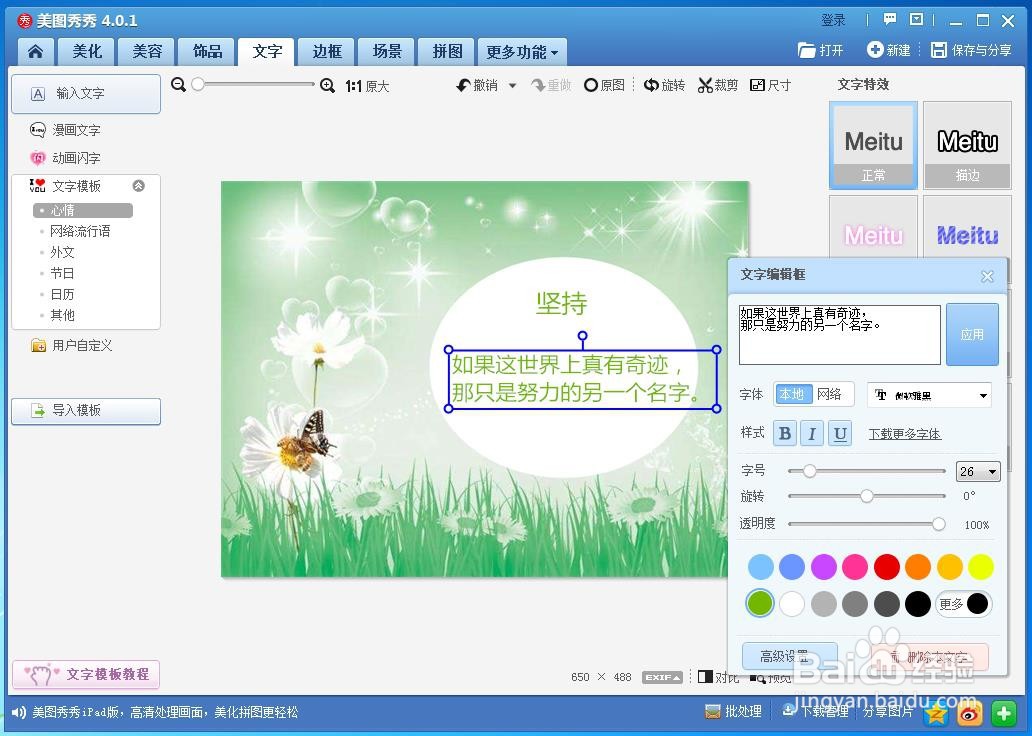Pick the yellow color swatch
The height and width of the screenshot is (736, 1032).
click(x=981, y=567)
